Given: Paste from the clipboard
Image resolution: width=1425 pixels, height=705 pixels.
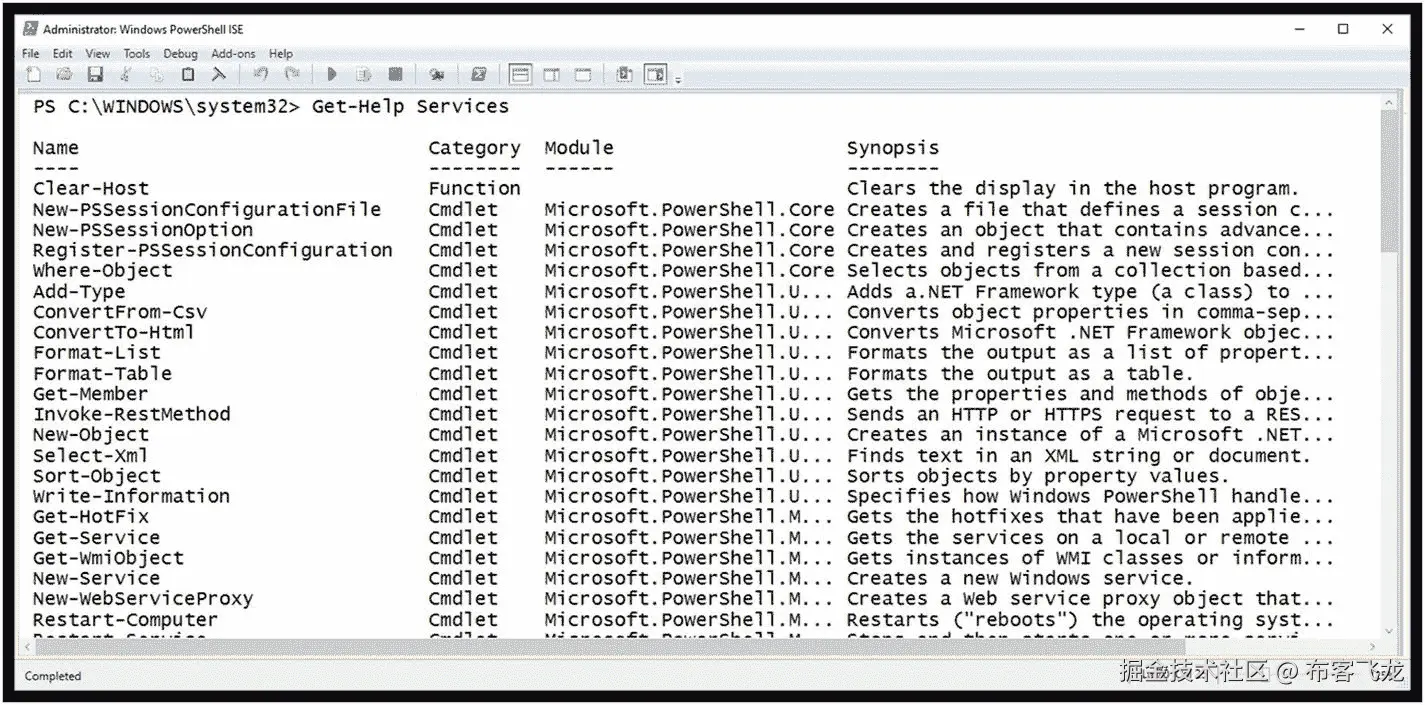Looking at the screenshot, I should (186, 74).
